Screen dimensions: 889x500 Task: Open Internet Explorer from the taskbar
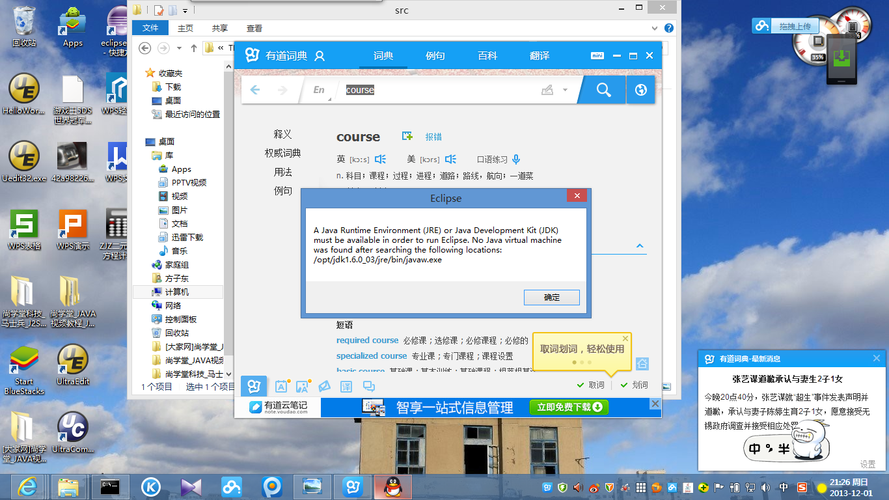(27, 487)
